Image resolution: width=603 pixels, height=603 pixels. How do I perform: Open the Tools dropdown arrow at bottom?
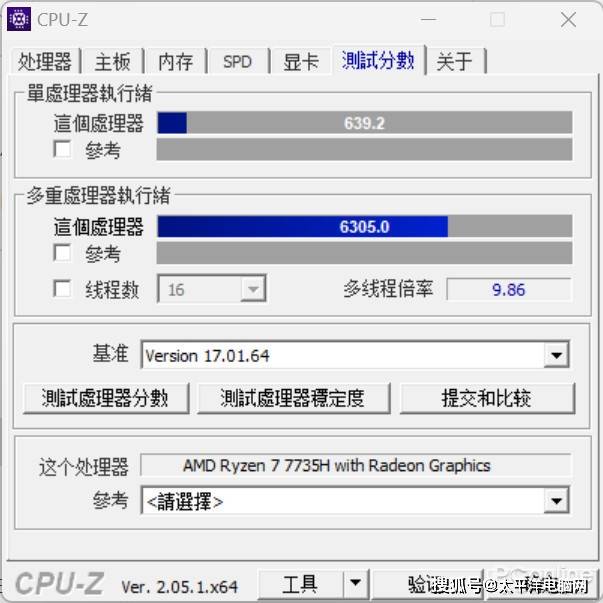tap(356, 582)
